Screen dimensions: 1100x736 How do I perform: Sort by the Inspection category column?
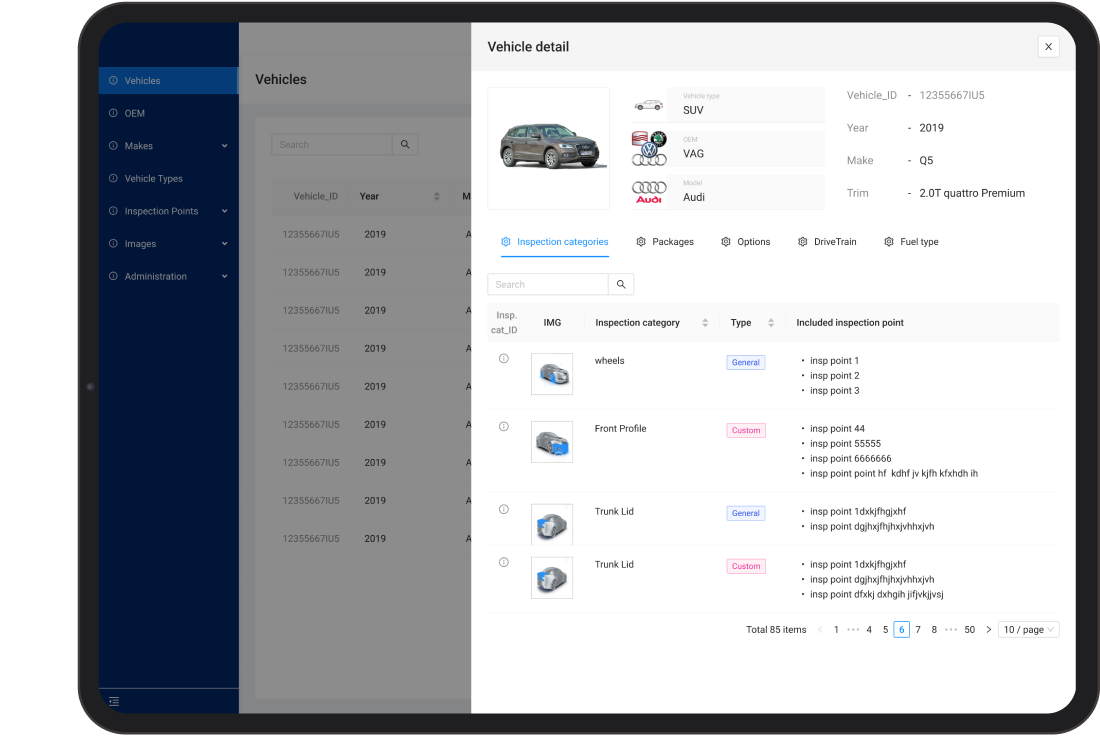click(x=705, y=323)
